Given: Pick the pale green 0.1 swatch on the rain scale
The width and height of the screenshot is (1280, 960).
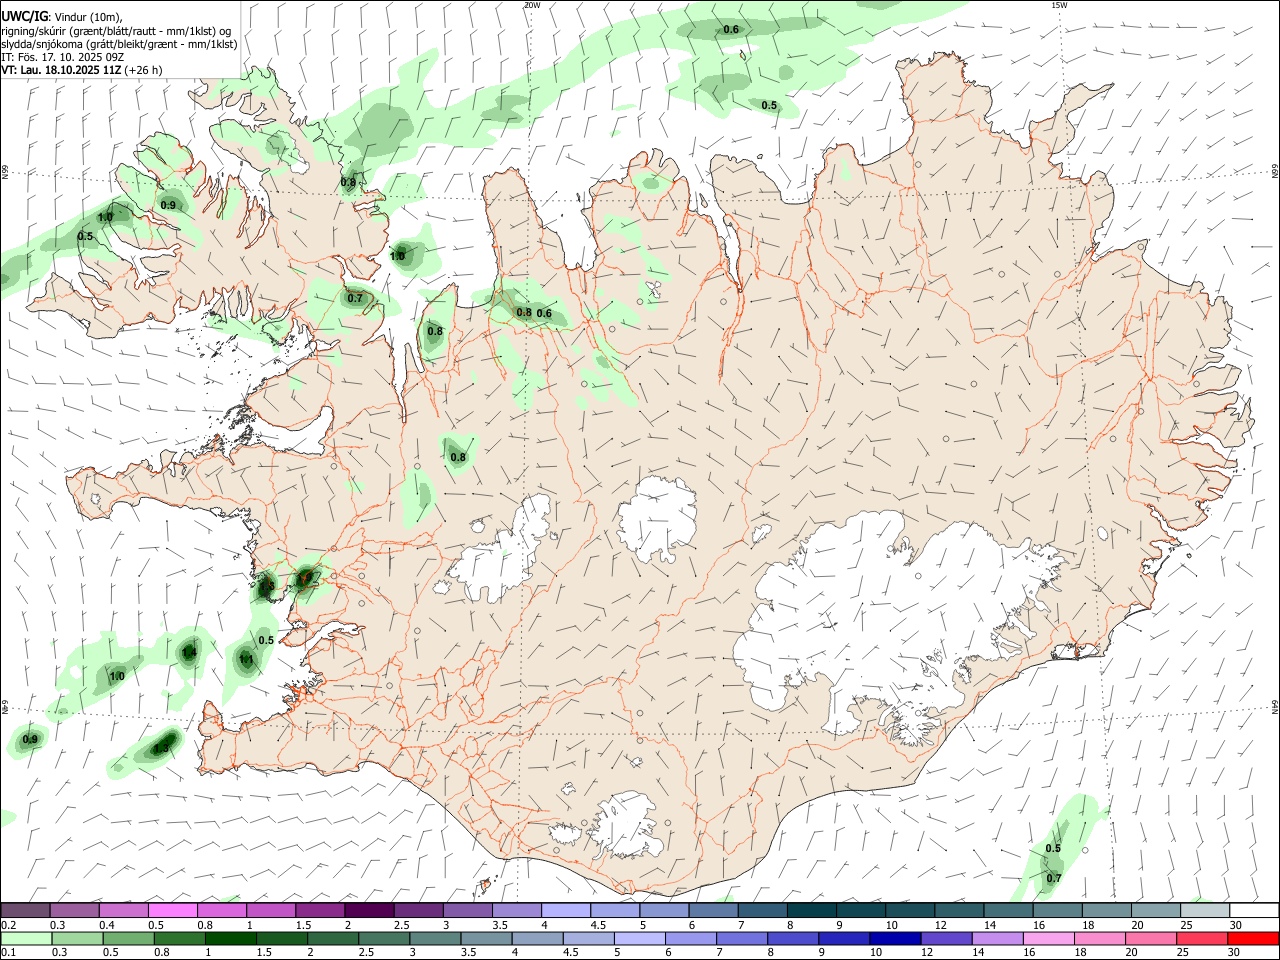Looking at the screenshot, I should click(26, 939).
